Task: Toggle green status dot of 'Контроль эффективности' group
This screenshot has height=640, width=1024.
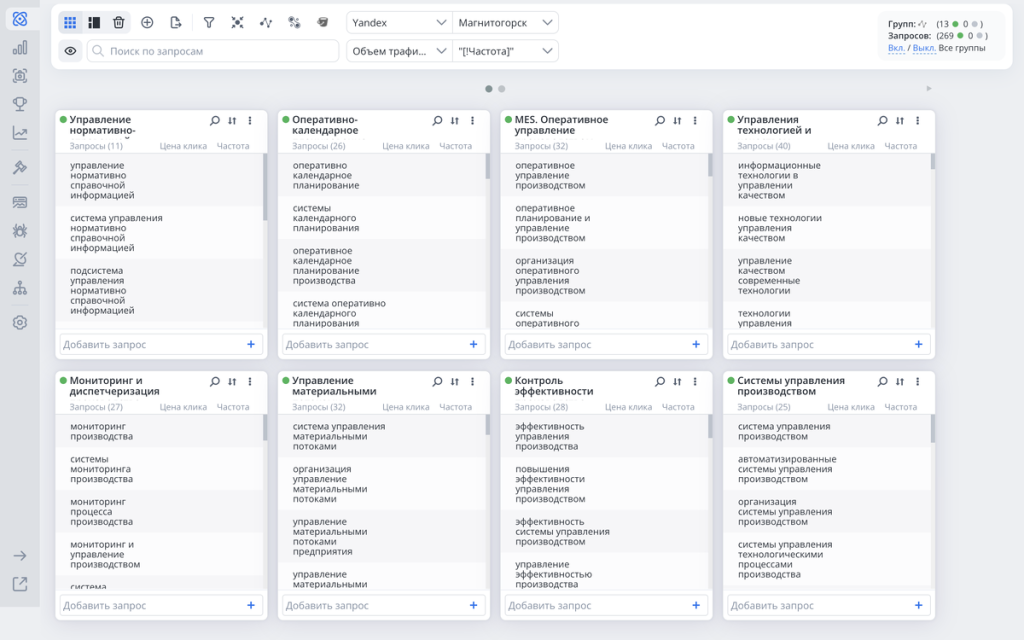Action: 508,380
